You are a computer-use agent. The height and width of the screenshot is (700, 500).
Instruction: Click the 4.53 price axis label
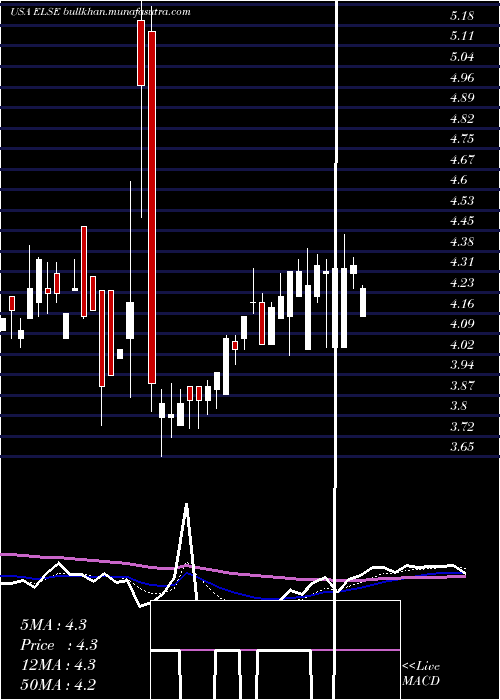tap(462, 200)
